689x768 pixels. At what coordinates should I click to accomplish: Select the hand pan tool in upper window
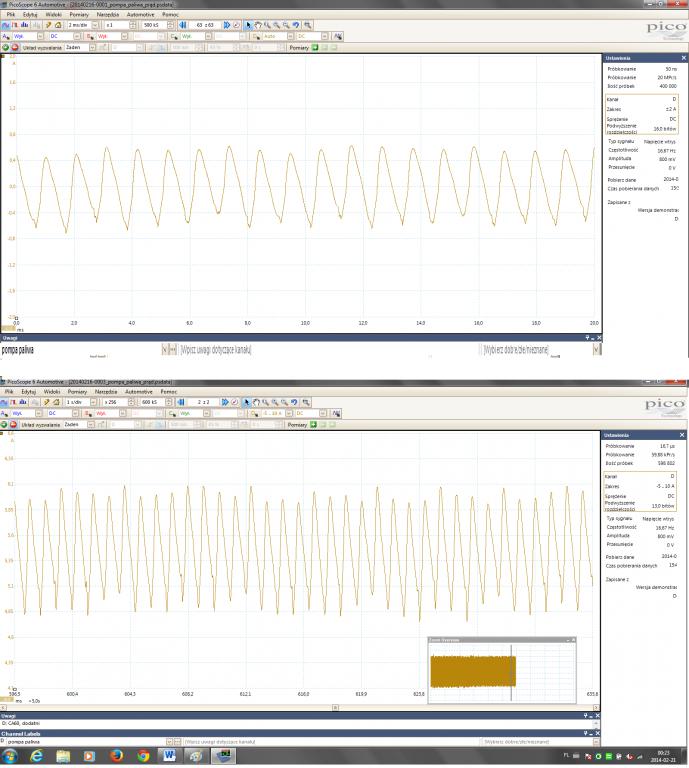point(258,23)
